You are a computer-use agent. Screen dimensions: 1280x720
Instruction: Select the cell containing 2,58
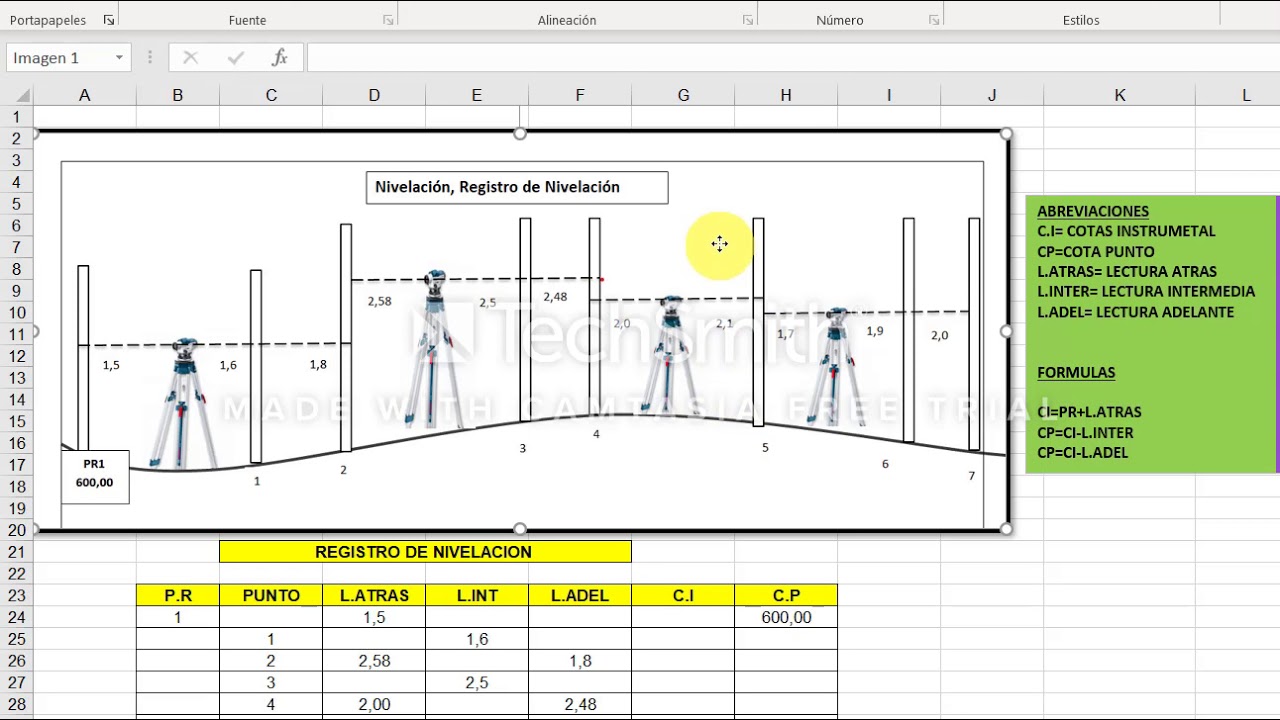(x=374, y=661)
